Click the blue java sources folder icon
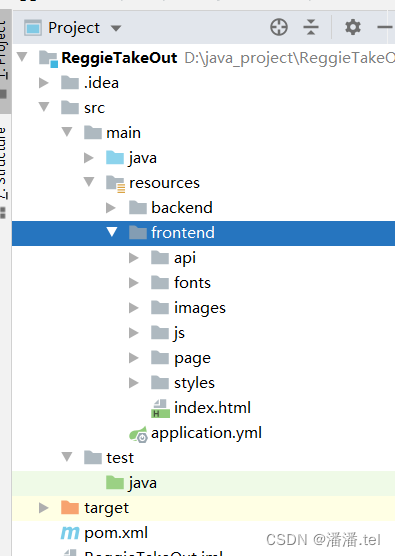The image size is (395, 556). [x=115, y=158]
